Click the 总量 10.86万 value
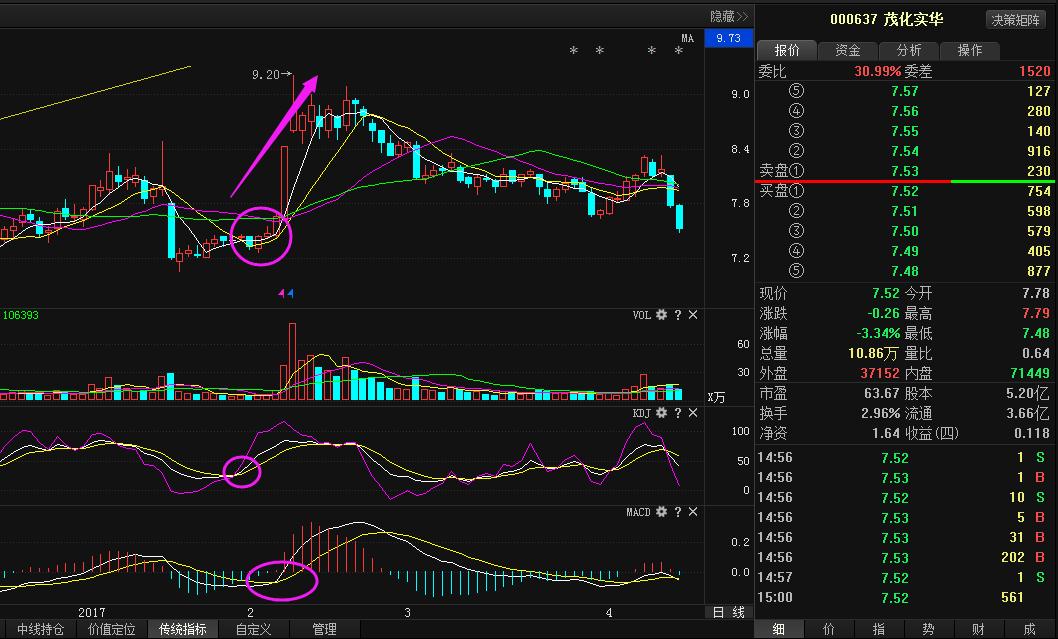 coord(874,354)
